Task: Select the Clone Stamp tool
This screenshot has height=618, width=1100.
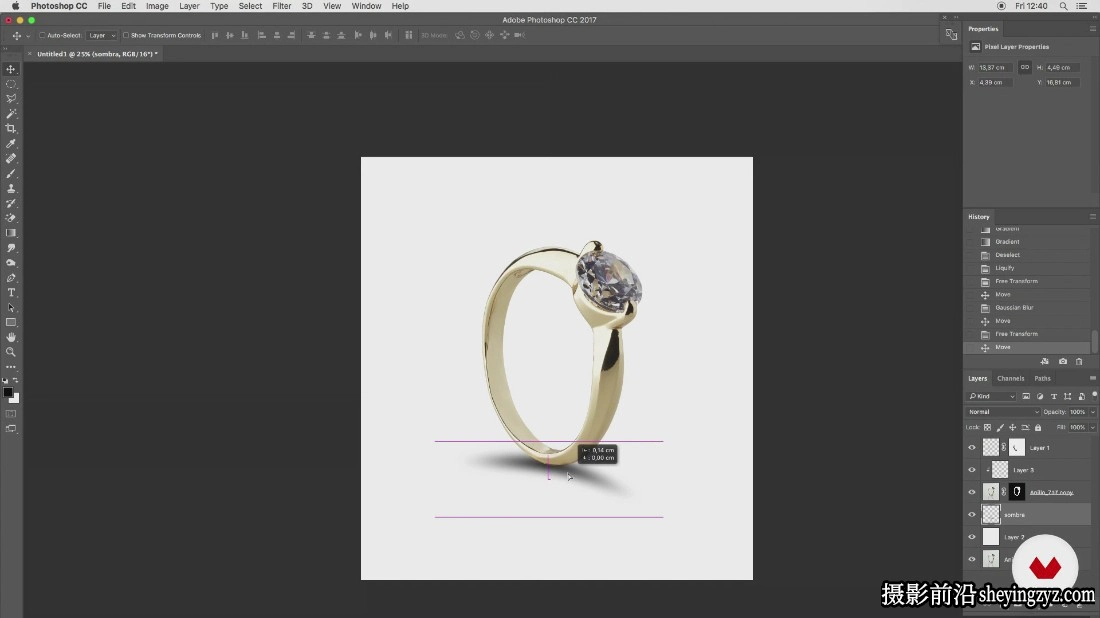Action: [x=11, y=188]
